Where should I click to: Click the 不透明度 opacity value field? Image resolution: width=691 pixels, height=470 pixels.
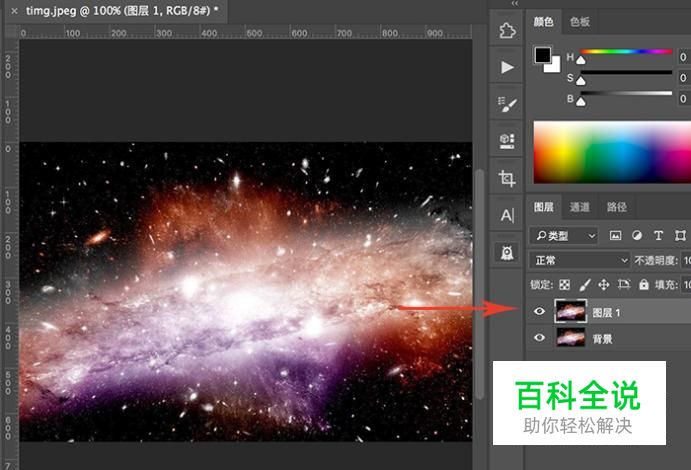[x=686, y=260]
